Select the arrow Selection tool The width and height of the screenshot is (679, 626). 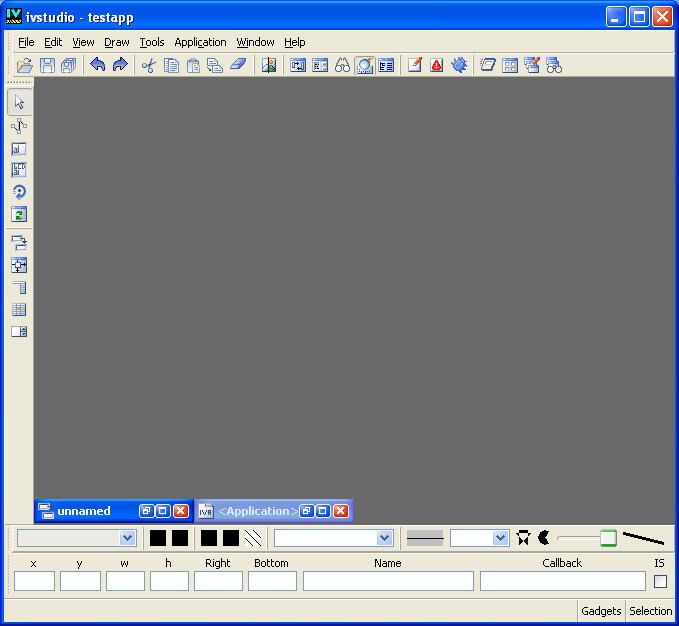click(x=19, y=101)
